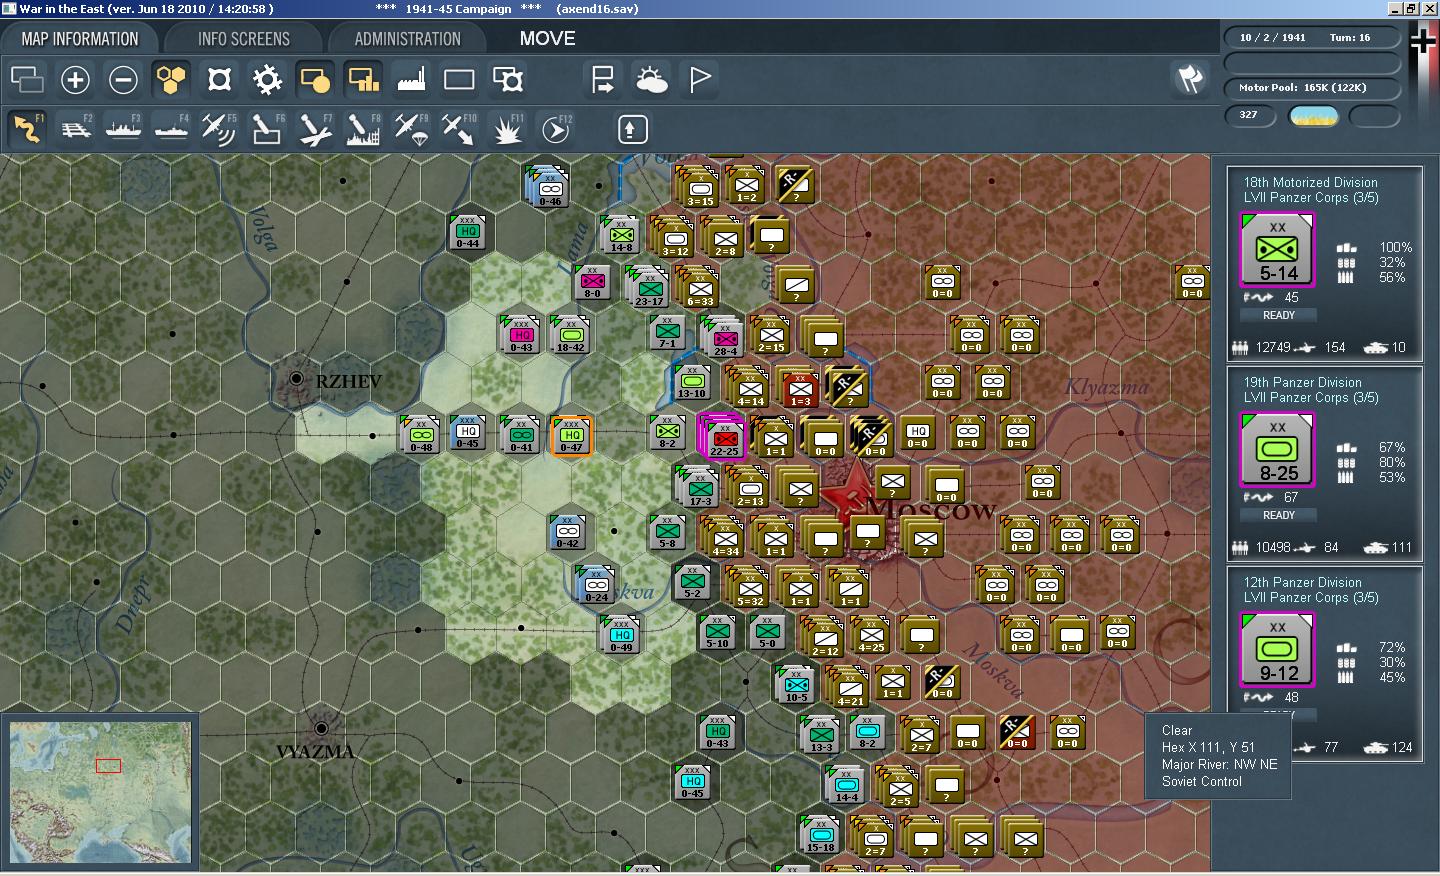Click the square bracket-corner map icon
Screen dimensions: 1440x876
[x=219, y=79]
